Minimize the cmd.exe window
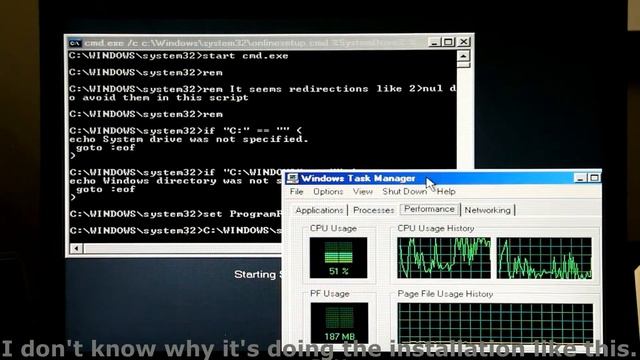 [x=434, y=42]
